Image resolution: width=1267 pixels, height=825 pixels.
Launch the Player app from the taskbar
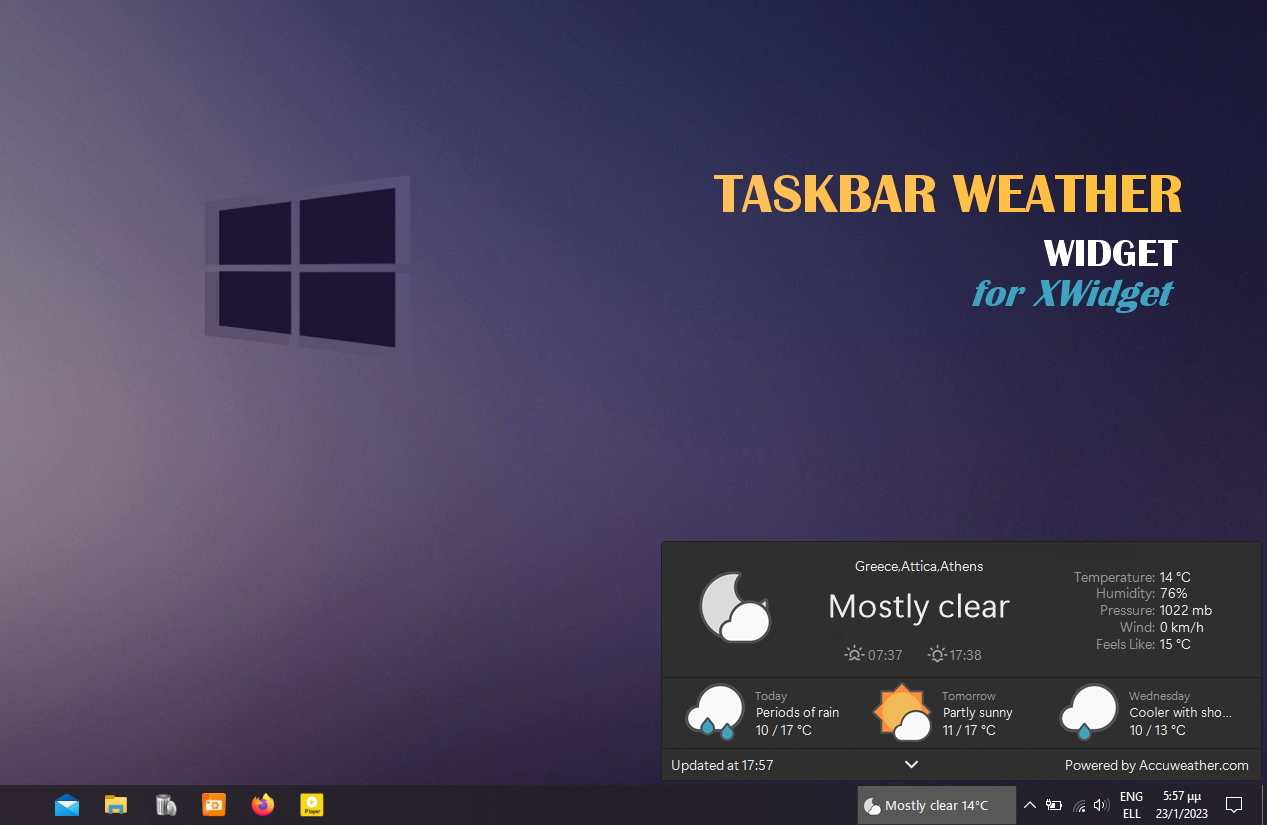coord(311,804)
